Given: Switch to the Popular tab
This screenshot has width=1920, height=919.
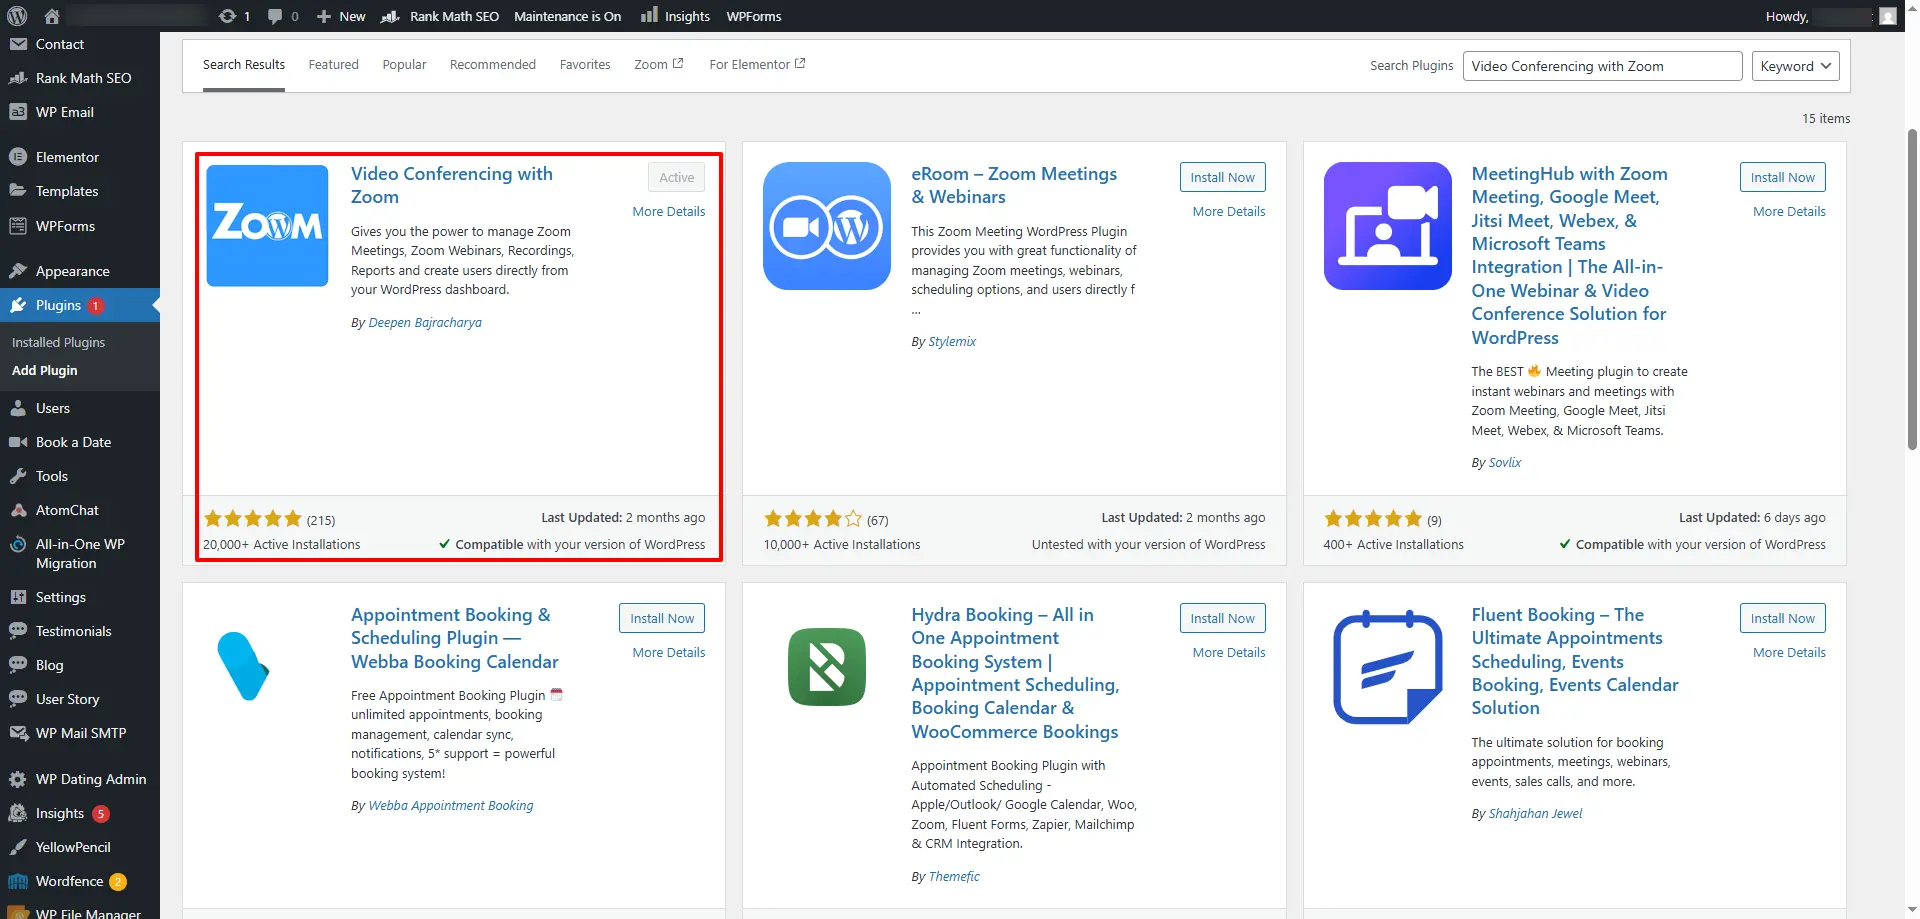Looking at the screenshot, I should pos(404,64).
